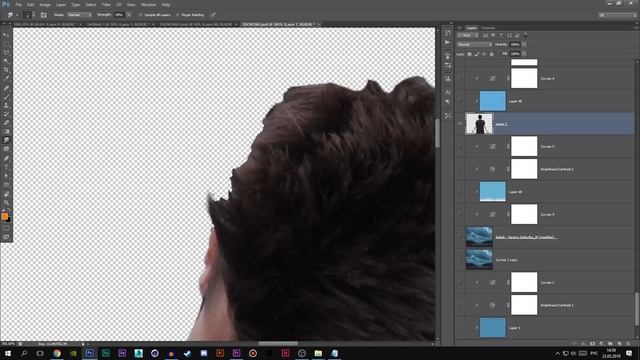Add layer mask icon in Layers panel
640x360 pixels.
[x=592, y=344]
